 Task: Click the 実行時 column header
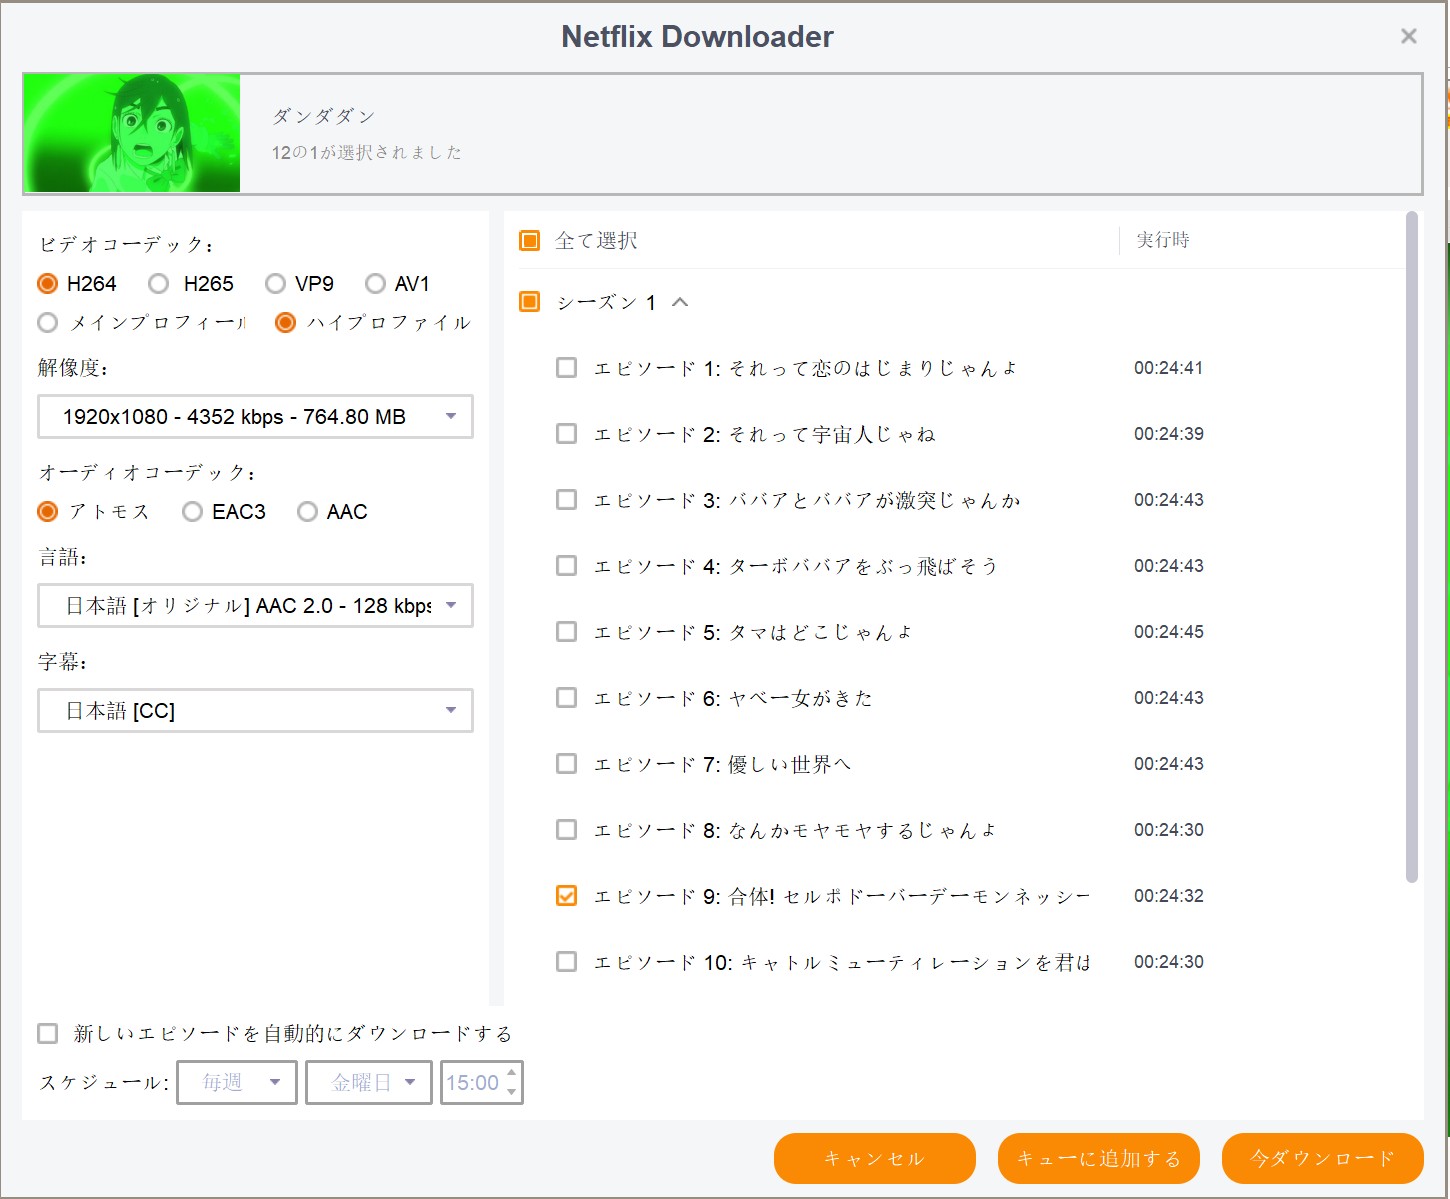1163,240
